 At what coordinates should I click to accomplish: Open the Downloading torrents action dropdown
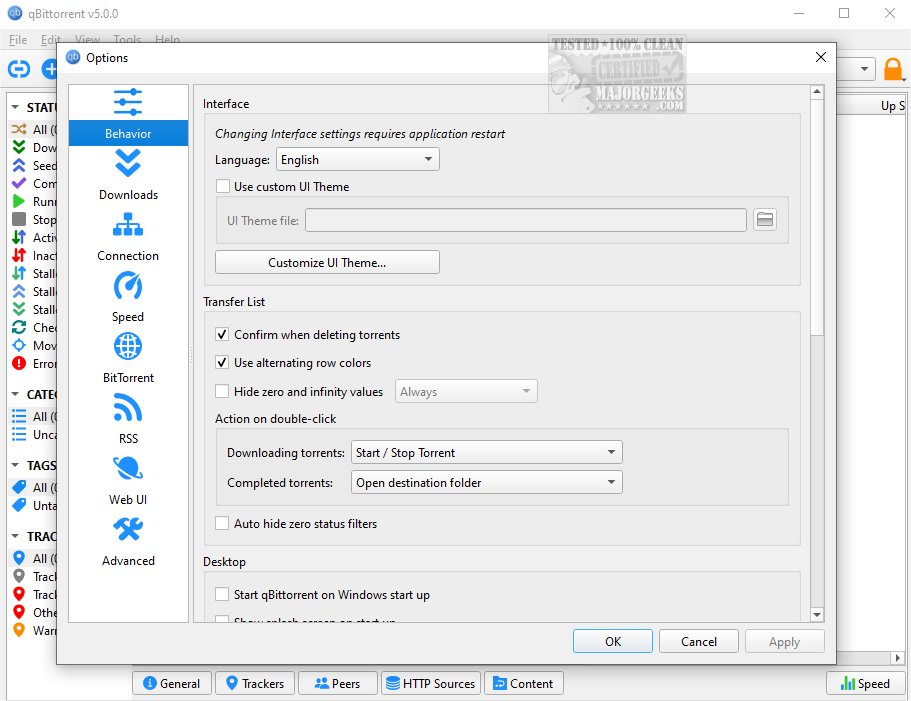click(486, 452)
